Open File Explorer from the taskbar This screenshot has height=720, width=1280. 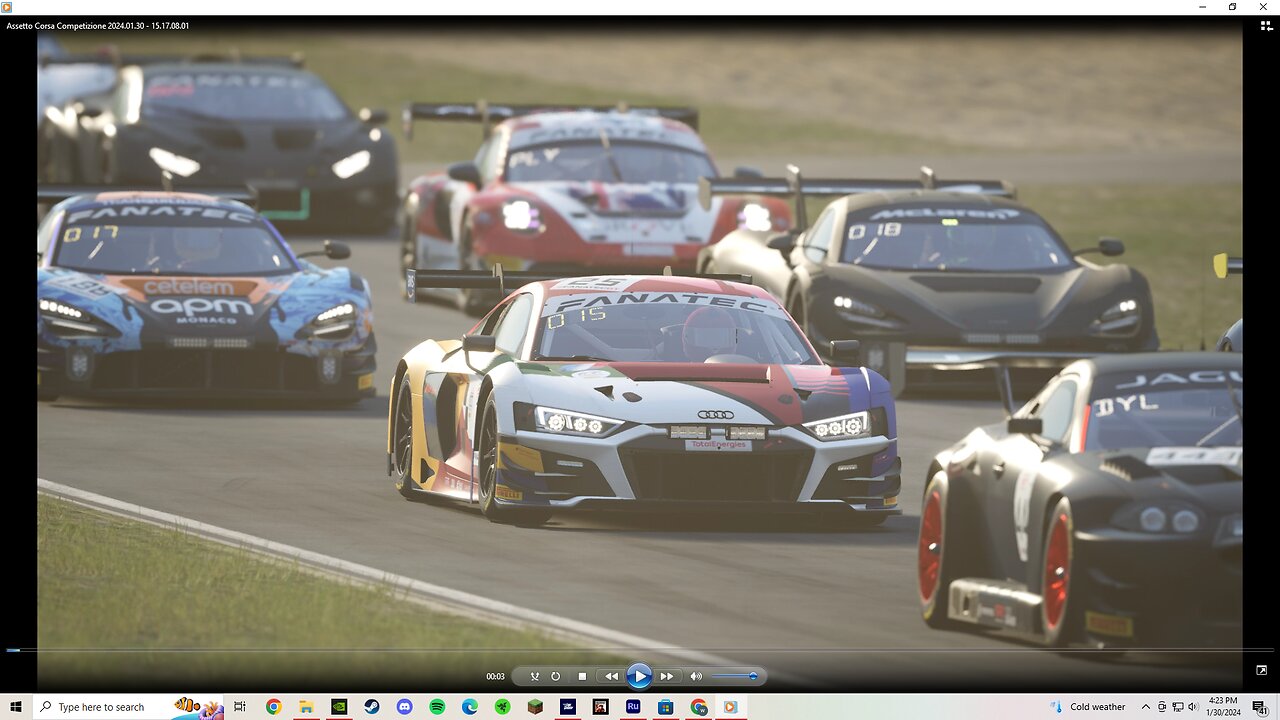[306, 707]
